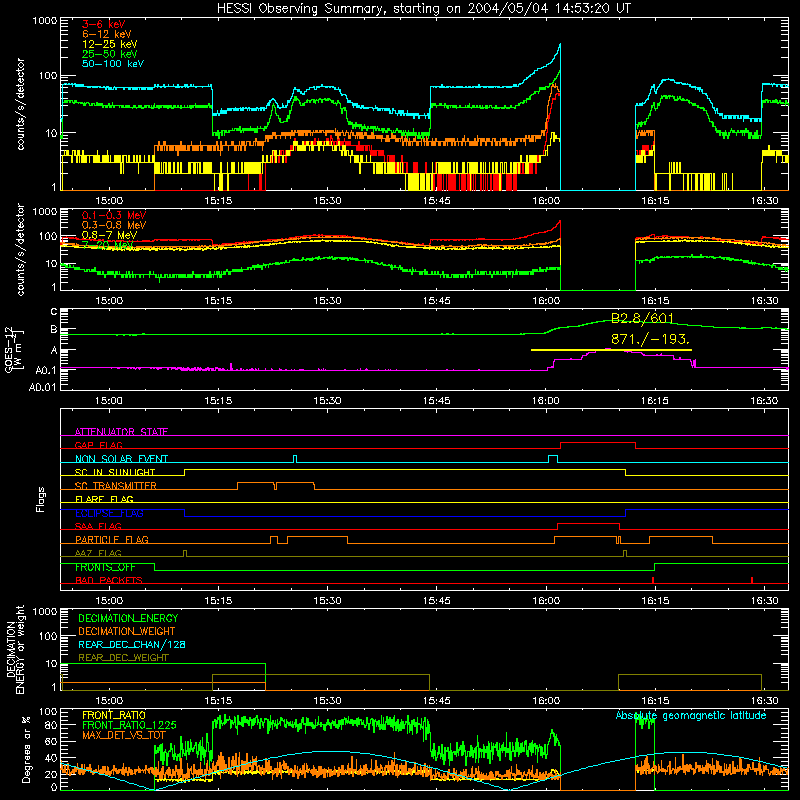800x800 pixels.
Task: Select the NON_SOLAR_EVENT flag label
Action: tap(121, 459)
